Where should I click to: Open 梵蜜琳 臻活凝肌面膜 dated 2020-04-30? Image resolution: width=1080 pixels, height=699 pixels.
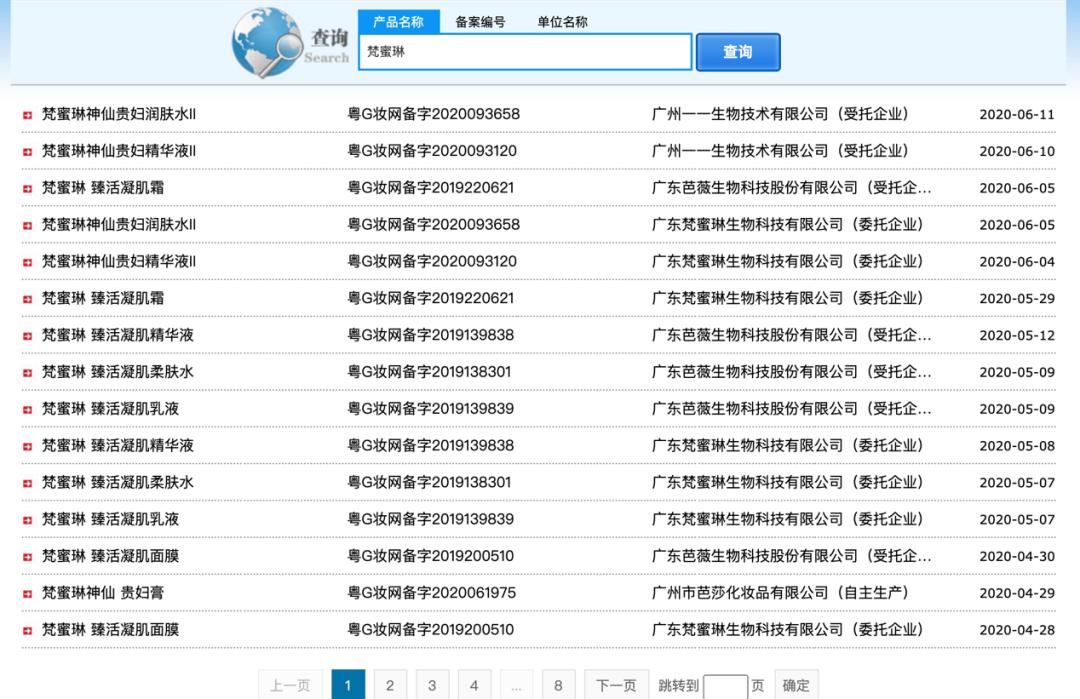pyautogui.click(x=111, y=556)
